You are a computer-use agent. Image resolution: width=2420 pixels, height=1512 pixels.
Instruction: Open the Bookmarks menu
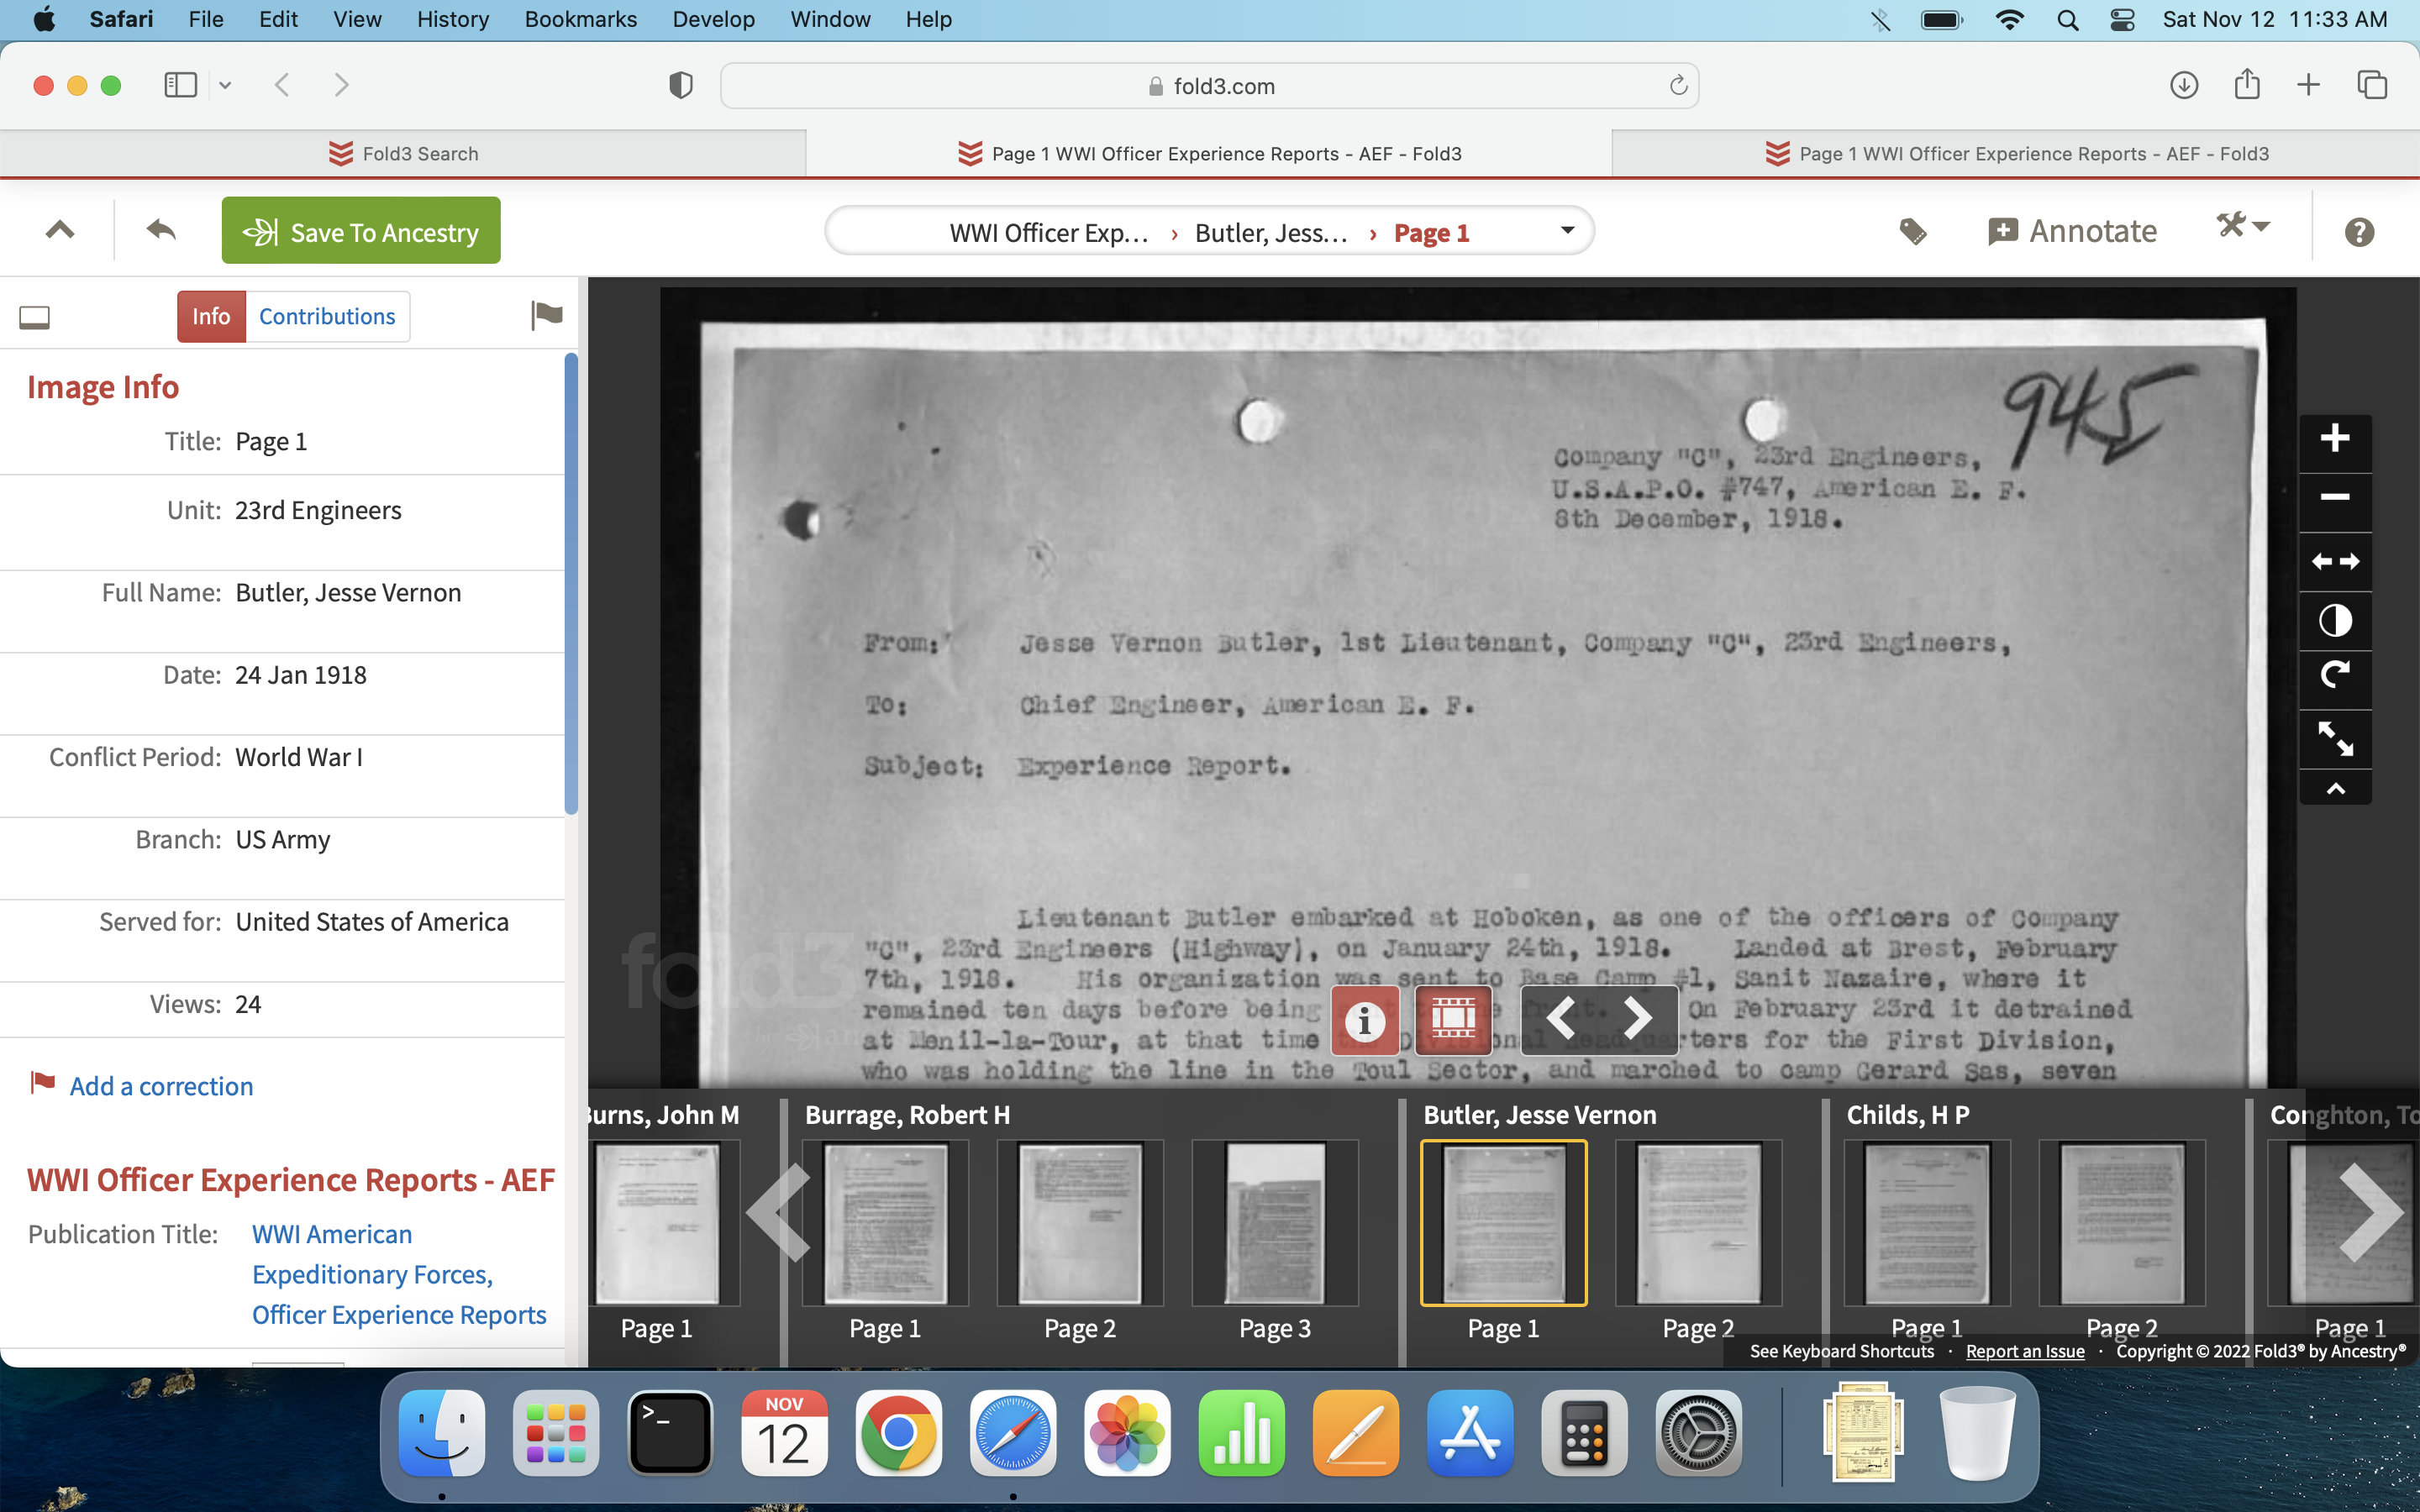click(x=580, y=19)
